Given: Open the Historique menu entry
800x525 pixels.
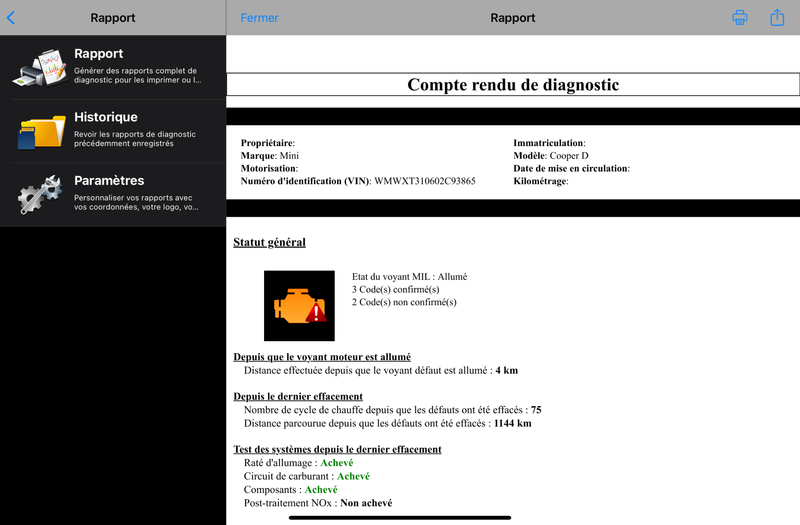Looking at the screenshot, I should click(x=113, y=131).
